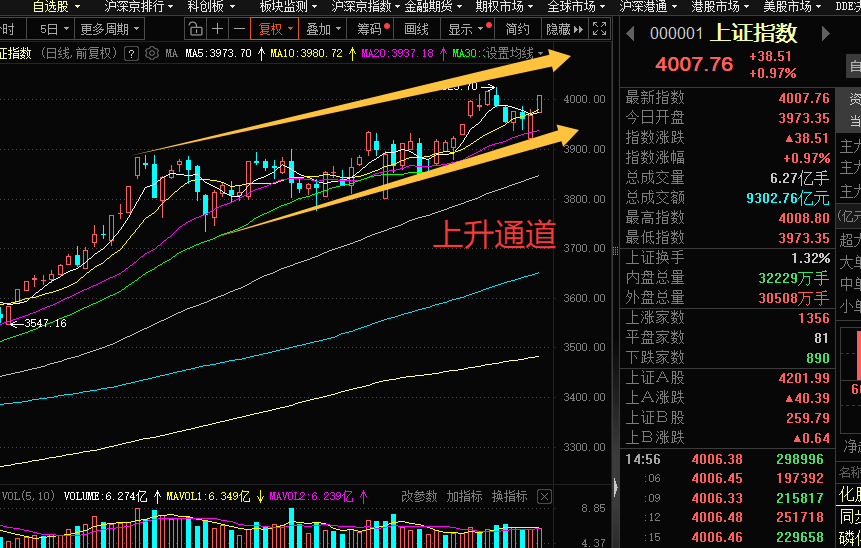Click 加指标 in volume panel
This screenshot has height=548, width=861.
click(464, 496)
